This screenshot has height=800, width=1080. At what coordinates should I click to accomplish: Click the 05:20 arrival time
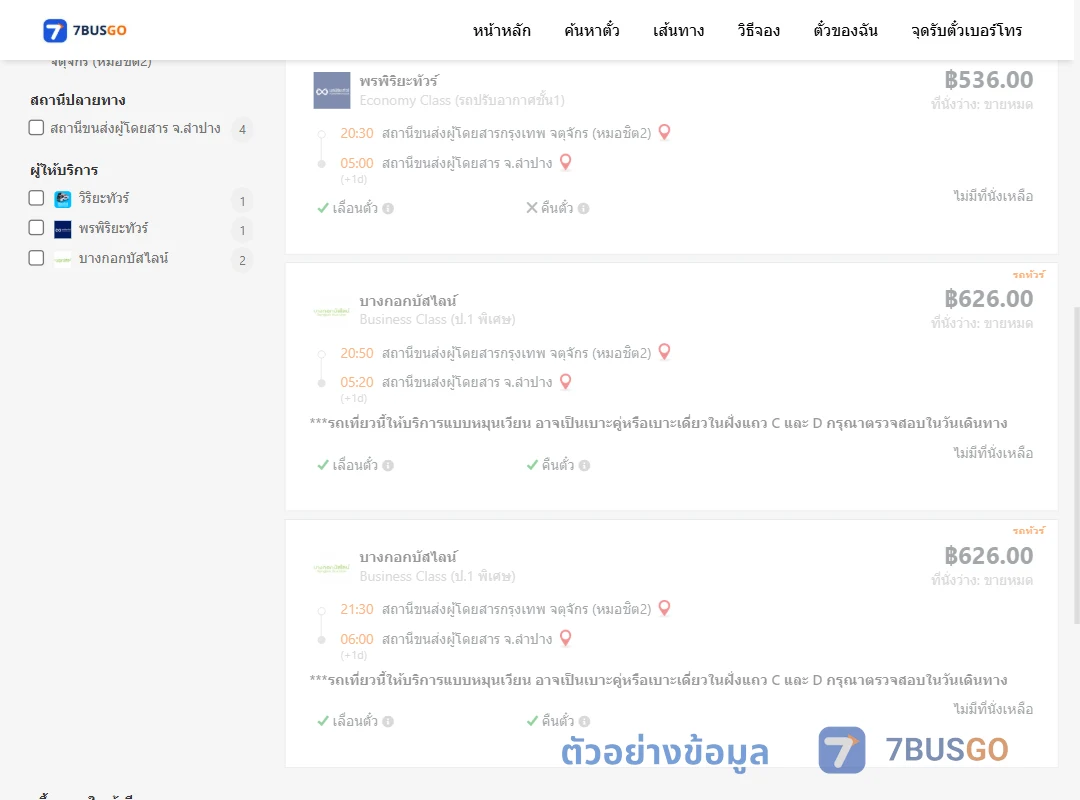point(357,382)
